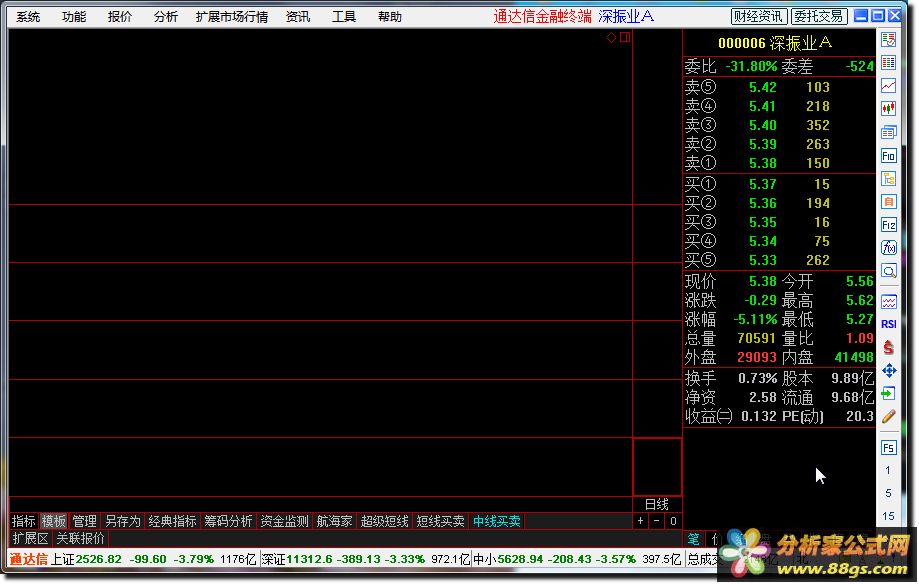Select the 5-minute period button
Image resolution: width=919 pixels, height=584 pixels.
(889, 493)
